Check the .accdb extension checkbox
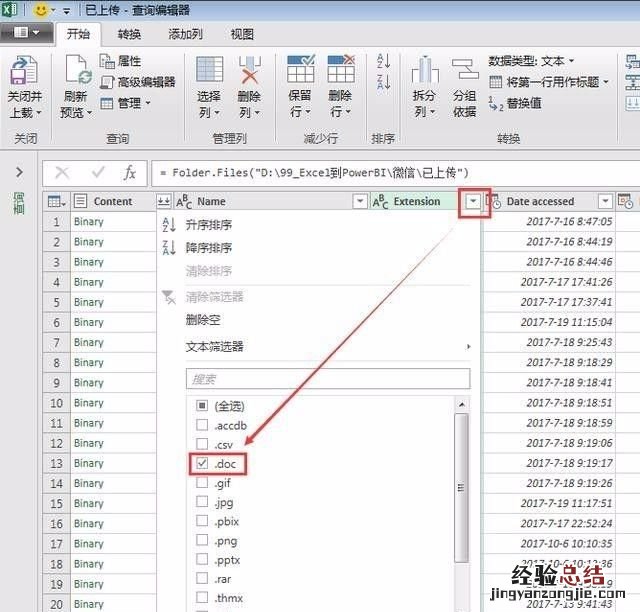This screenshot has height=612, width=640. point(202,425)
